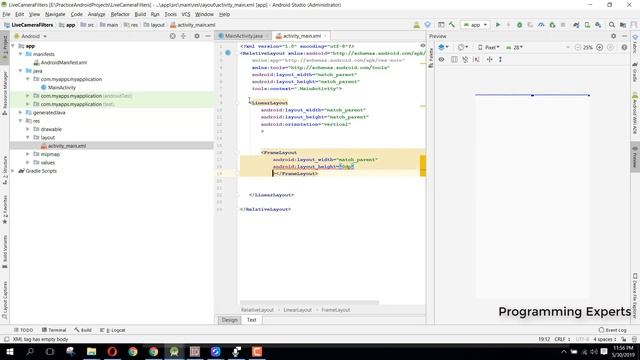640x360 pixels.
Task: Click the Attach debugger to process icon
Action: click(x=552, y=25)
